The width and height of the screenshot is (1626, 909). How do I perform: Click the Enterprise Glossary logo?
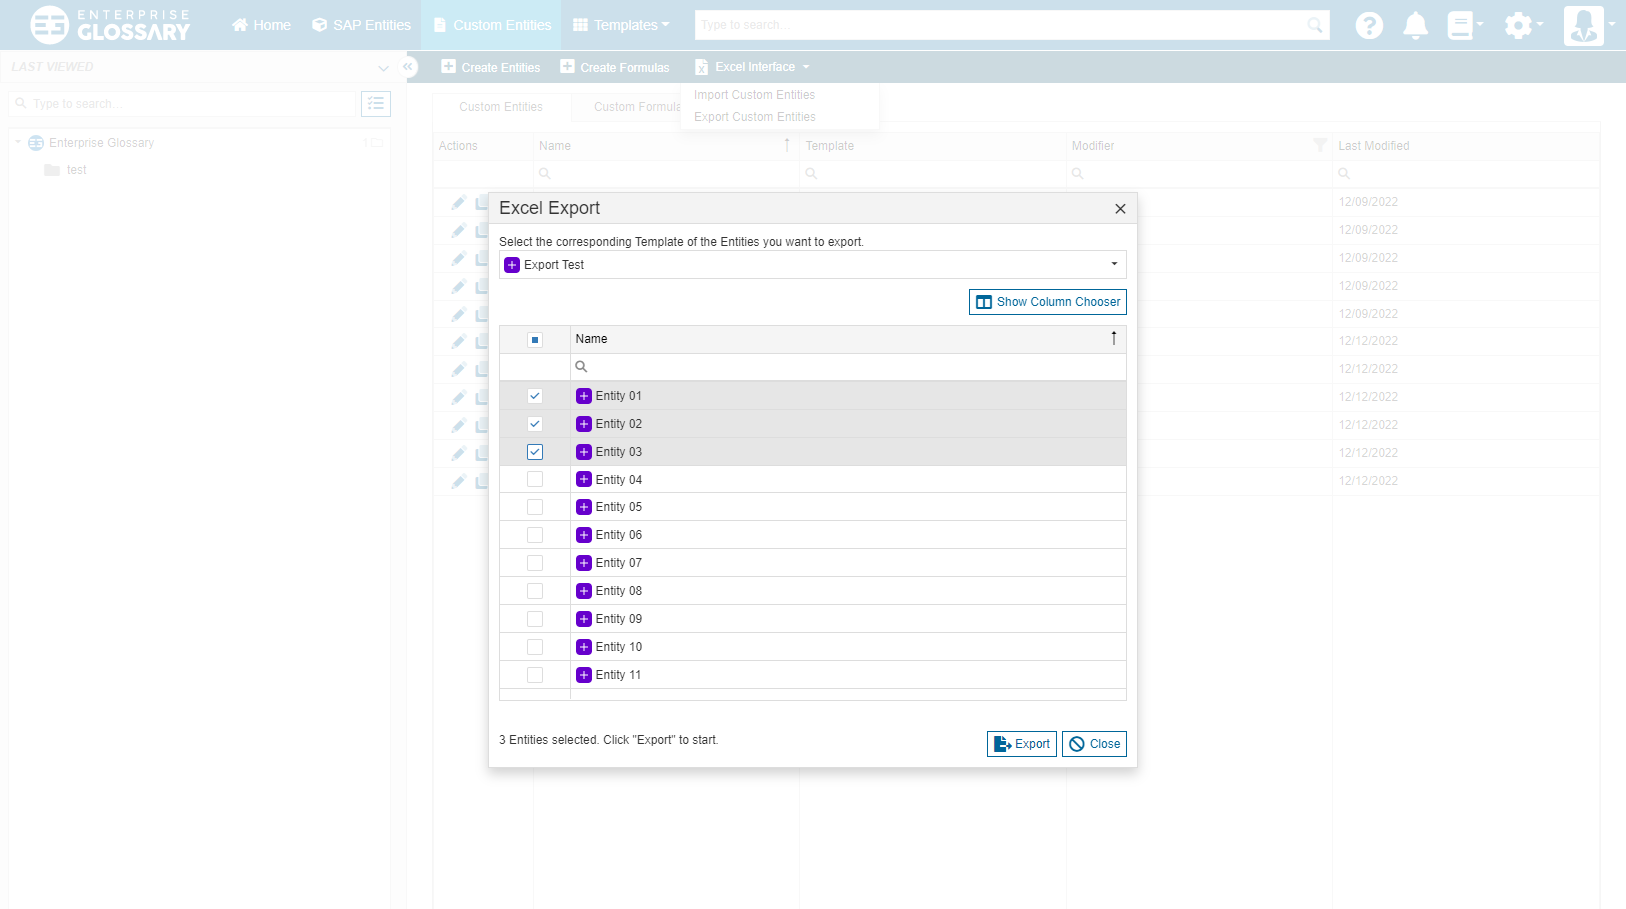110,25
